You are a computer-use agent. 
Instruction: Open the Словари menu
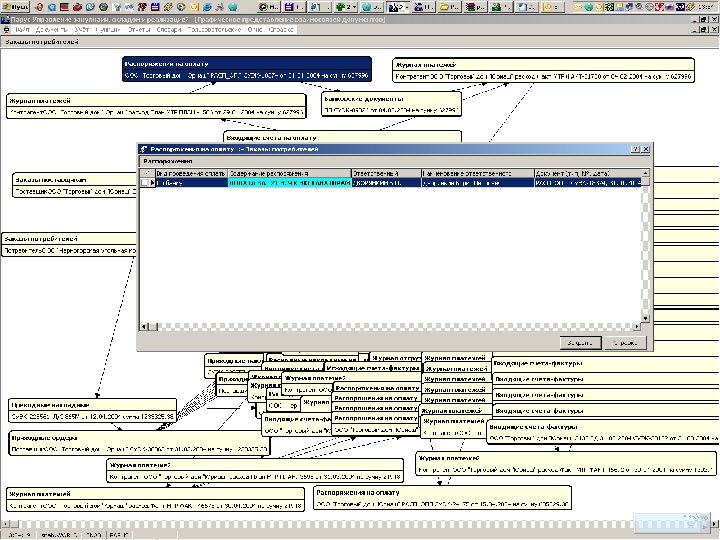(x=169, y=29)
